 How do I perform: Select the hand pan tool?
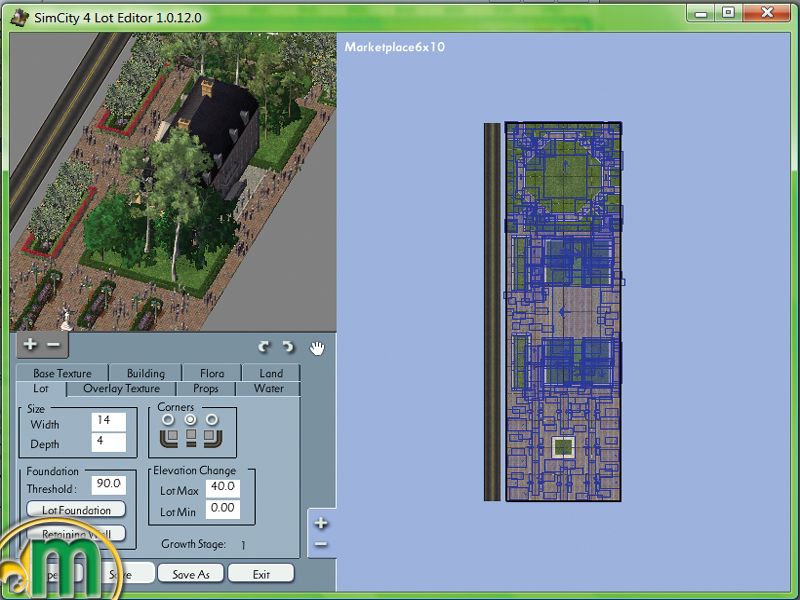click(x=317, y=348)
